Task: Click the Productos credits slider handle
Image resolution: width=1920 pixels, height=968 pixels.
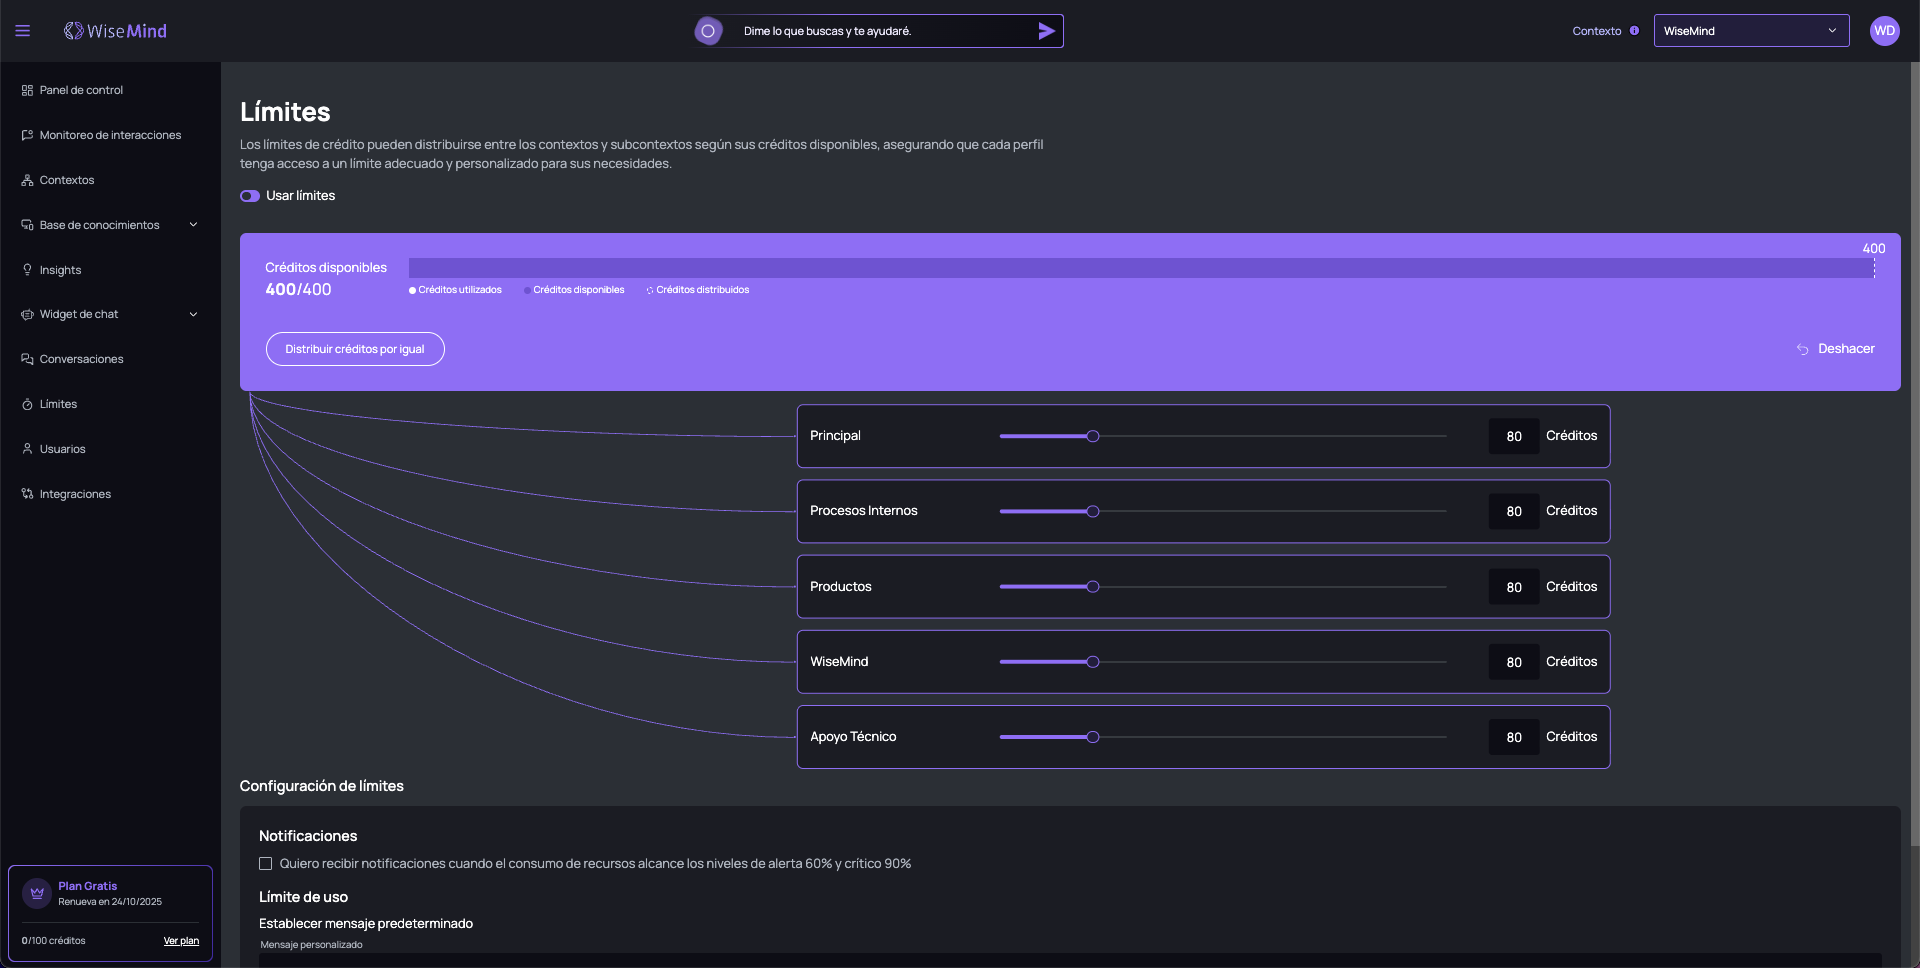Action: point(1093,587)
